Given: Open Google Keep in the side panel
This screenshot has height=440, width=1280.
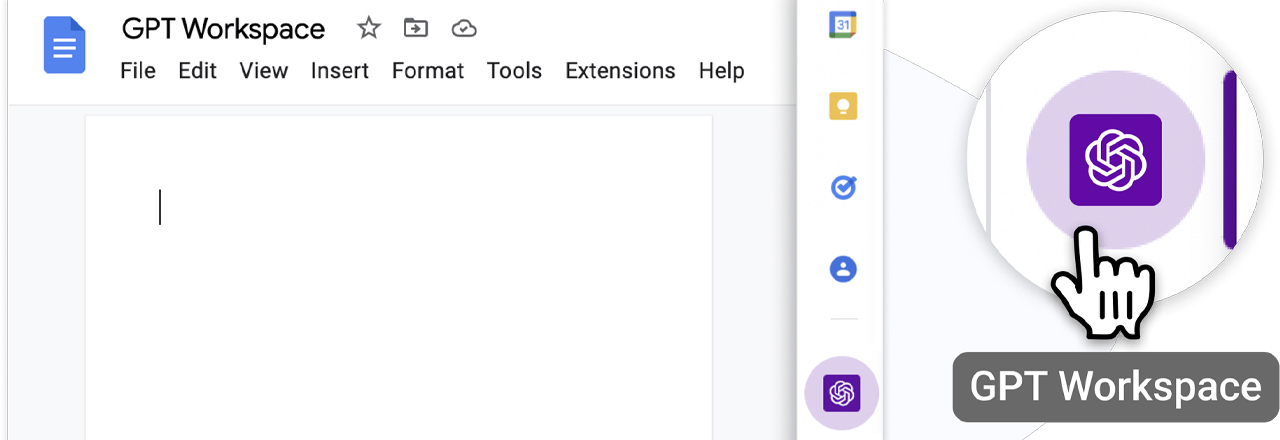Looking at the screenshot, I should point(843,106).
